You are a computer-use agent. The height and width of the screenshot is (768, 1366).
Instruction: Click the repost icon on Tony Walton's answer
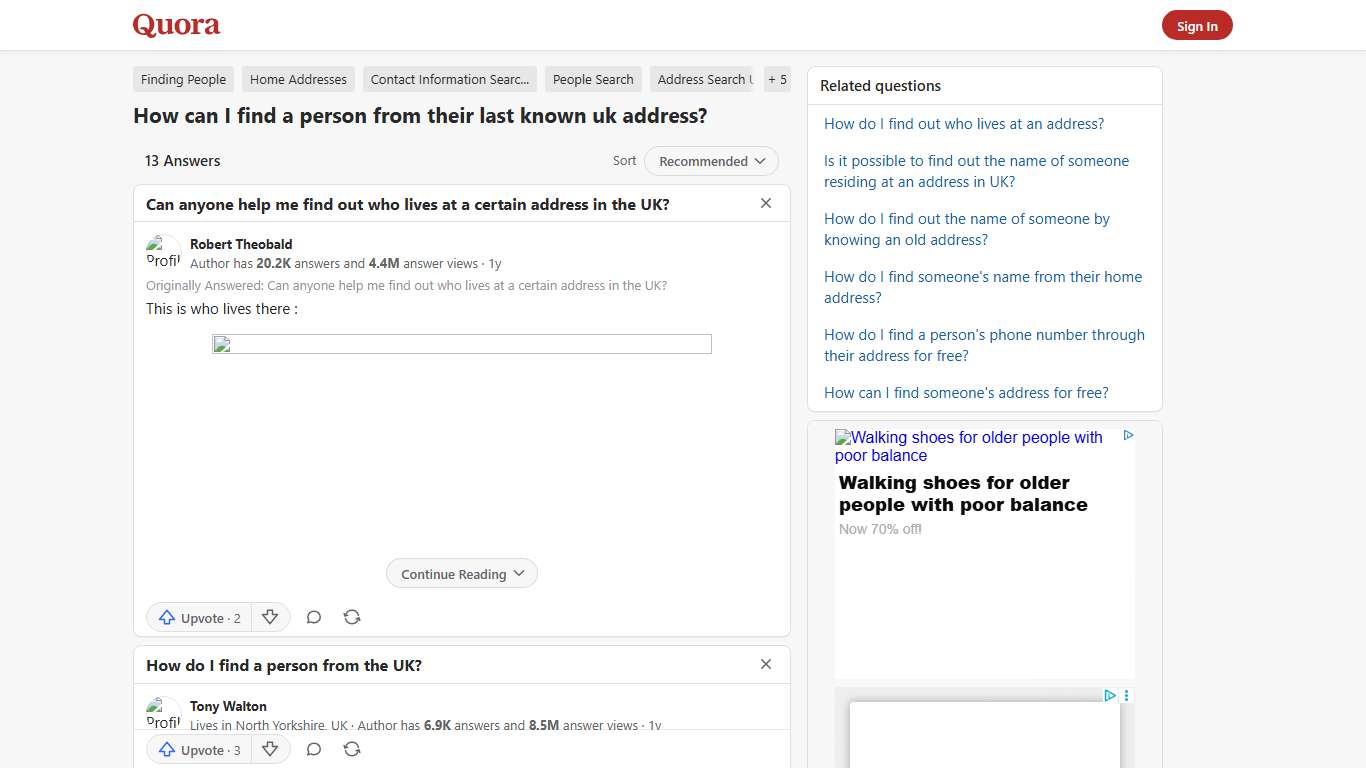351,749
